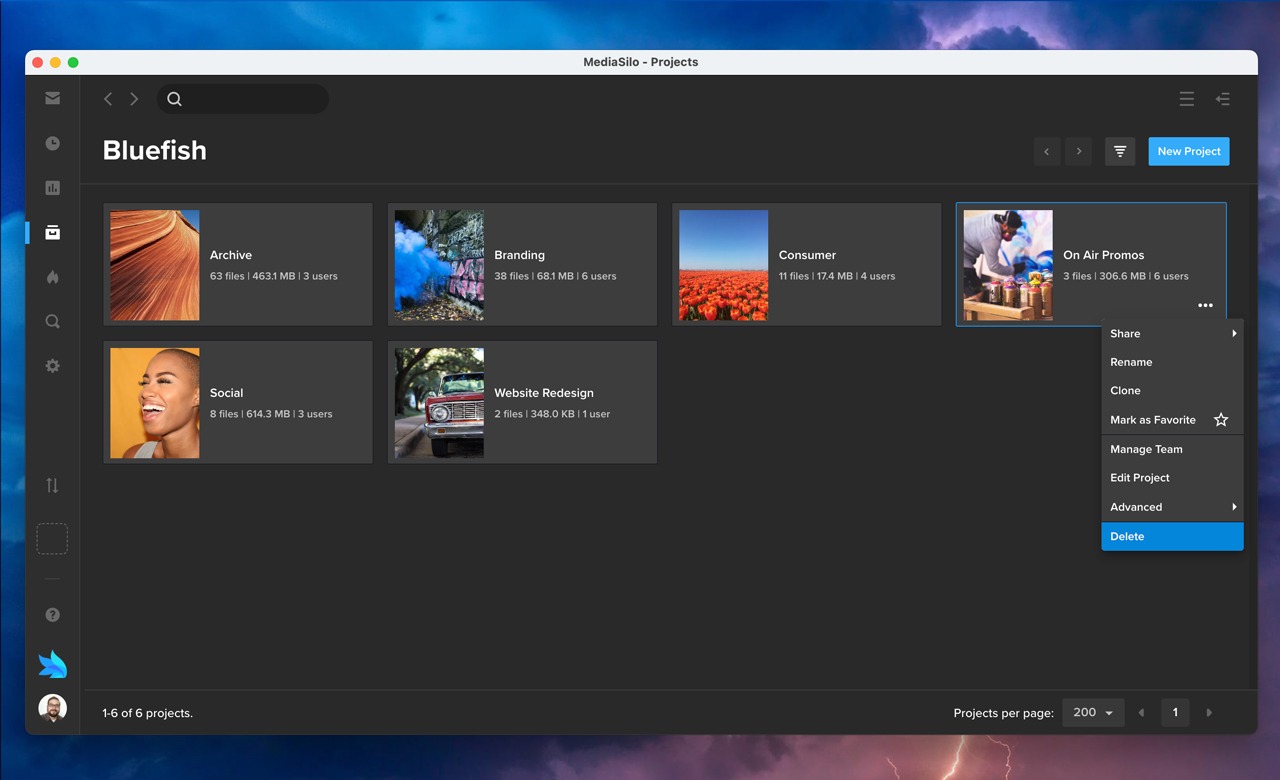Choose Delete from the context menu
Screen dimensions: 1280x780
click(x=1172, y=536)
